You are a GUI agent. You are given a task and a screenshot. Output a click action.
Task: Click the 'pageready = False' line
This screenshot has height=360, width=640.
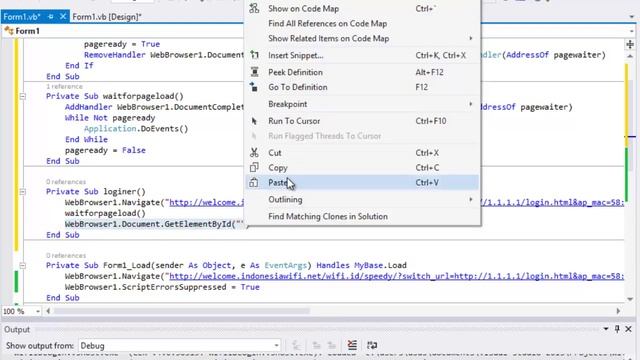pos(105,150)
